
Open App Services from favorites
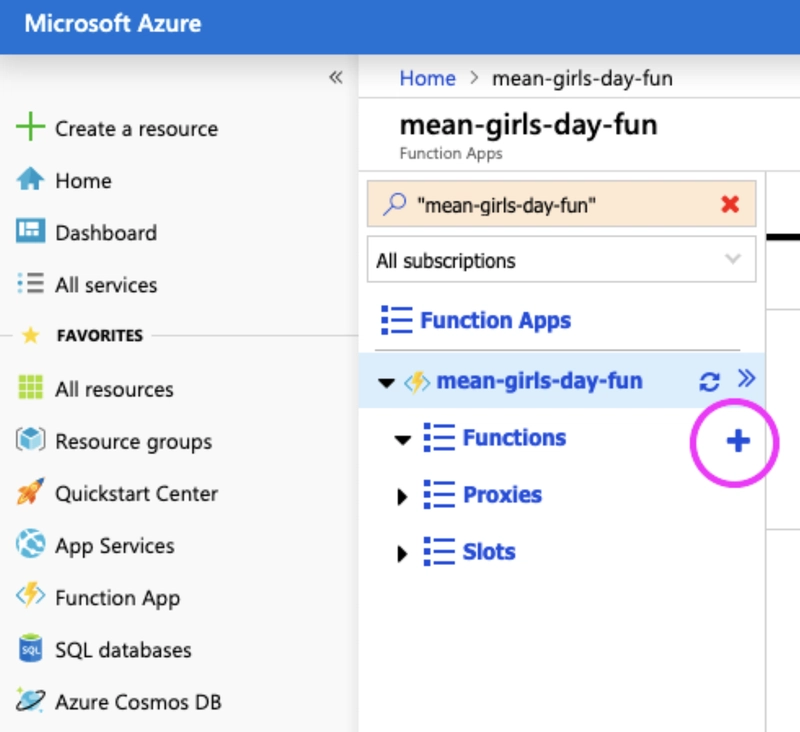click(x=115, y=546)
